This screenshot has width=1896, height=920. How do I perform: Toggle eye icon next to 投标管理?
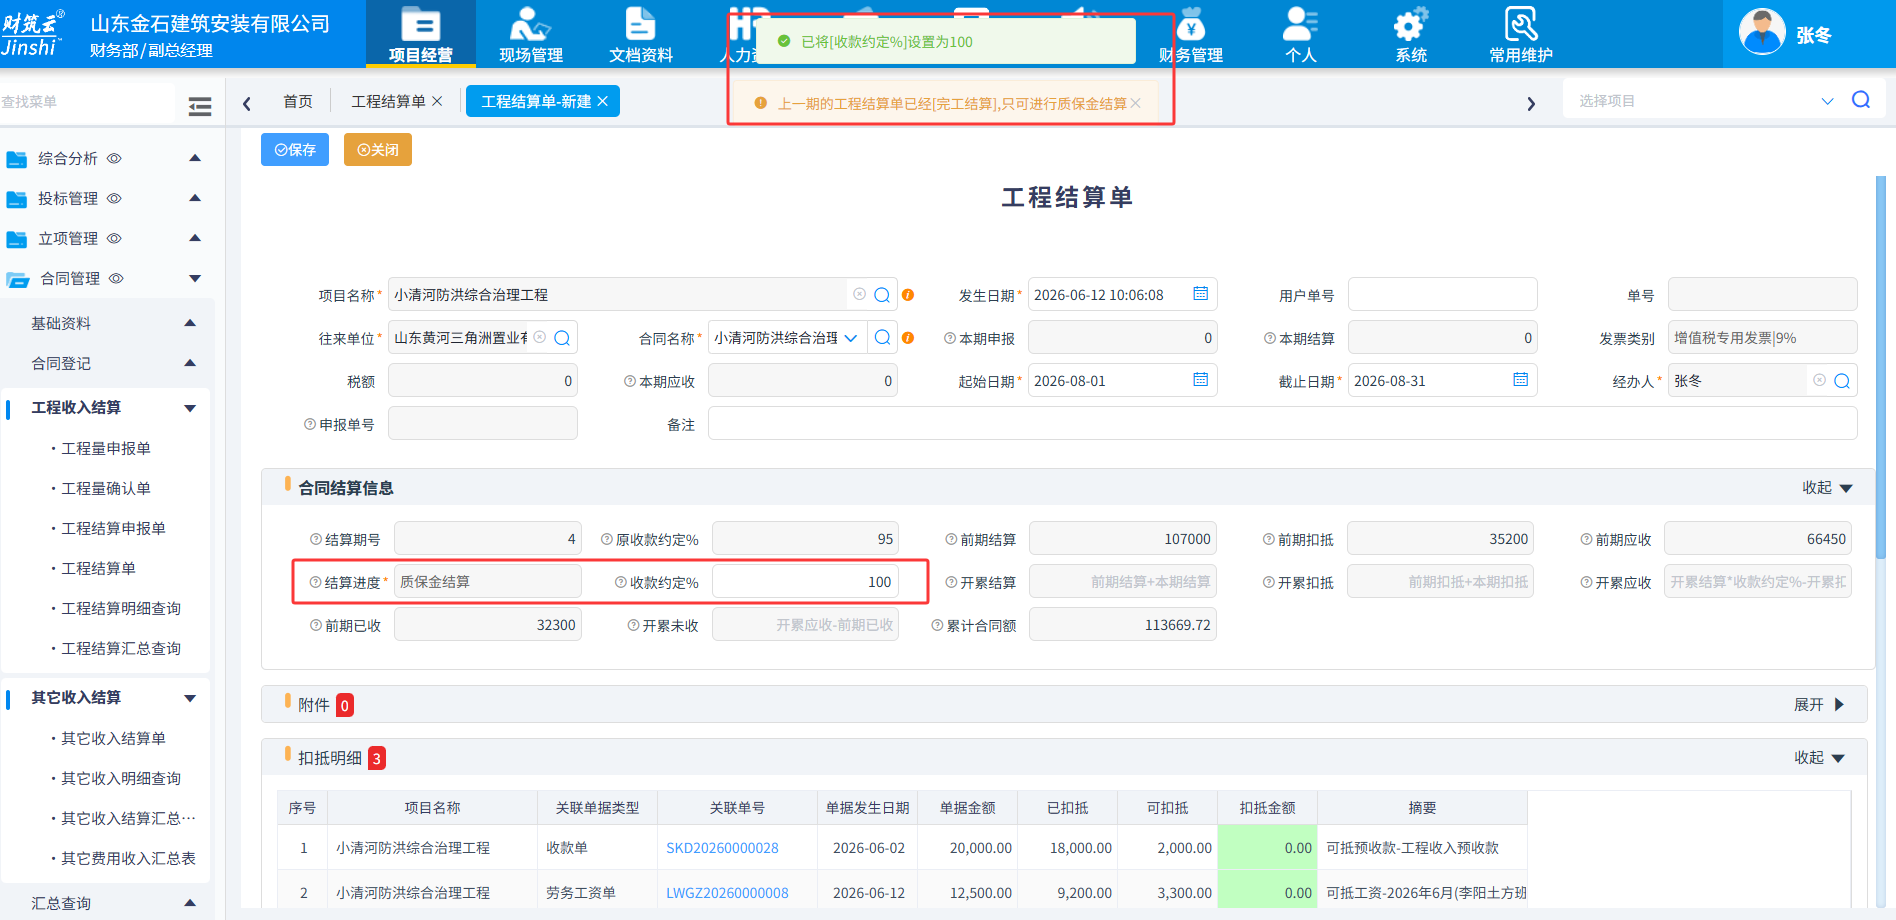114,198
